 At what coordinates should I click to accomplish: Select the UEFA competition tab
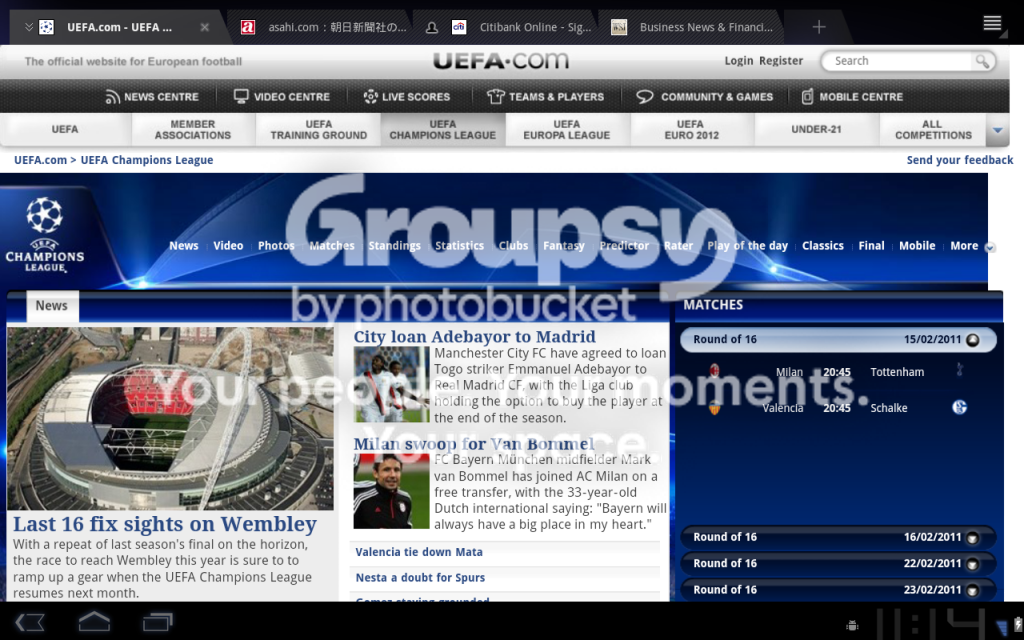65,129
